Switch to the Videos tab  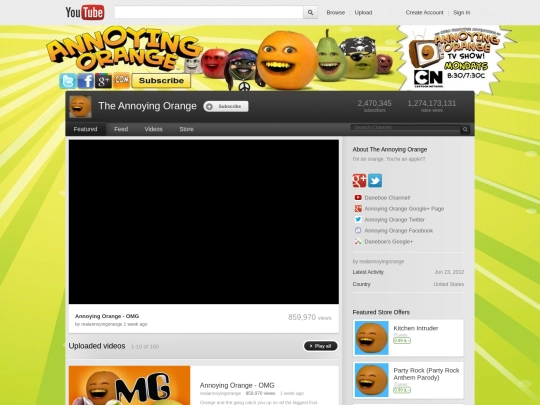(x=153, y=129)
